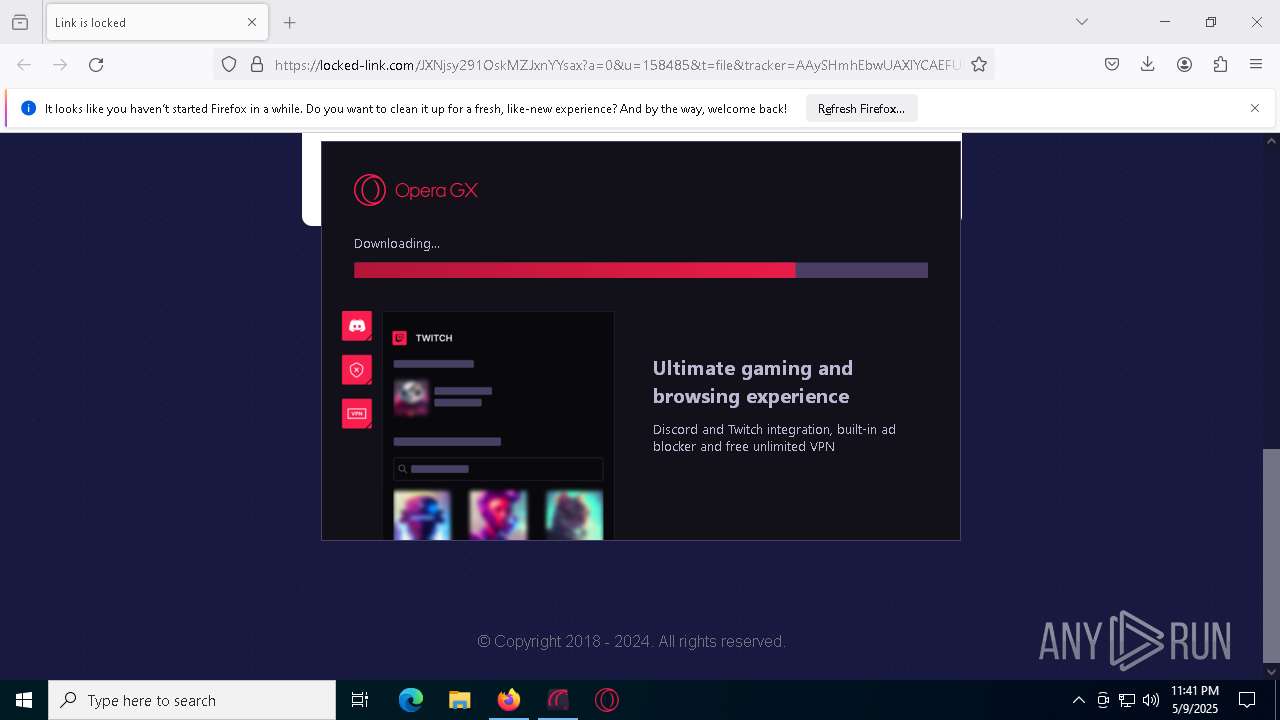Open the red Opera taskbar icon

(606, 700)
